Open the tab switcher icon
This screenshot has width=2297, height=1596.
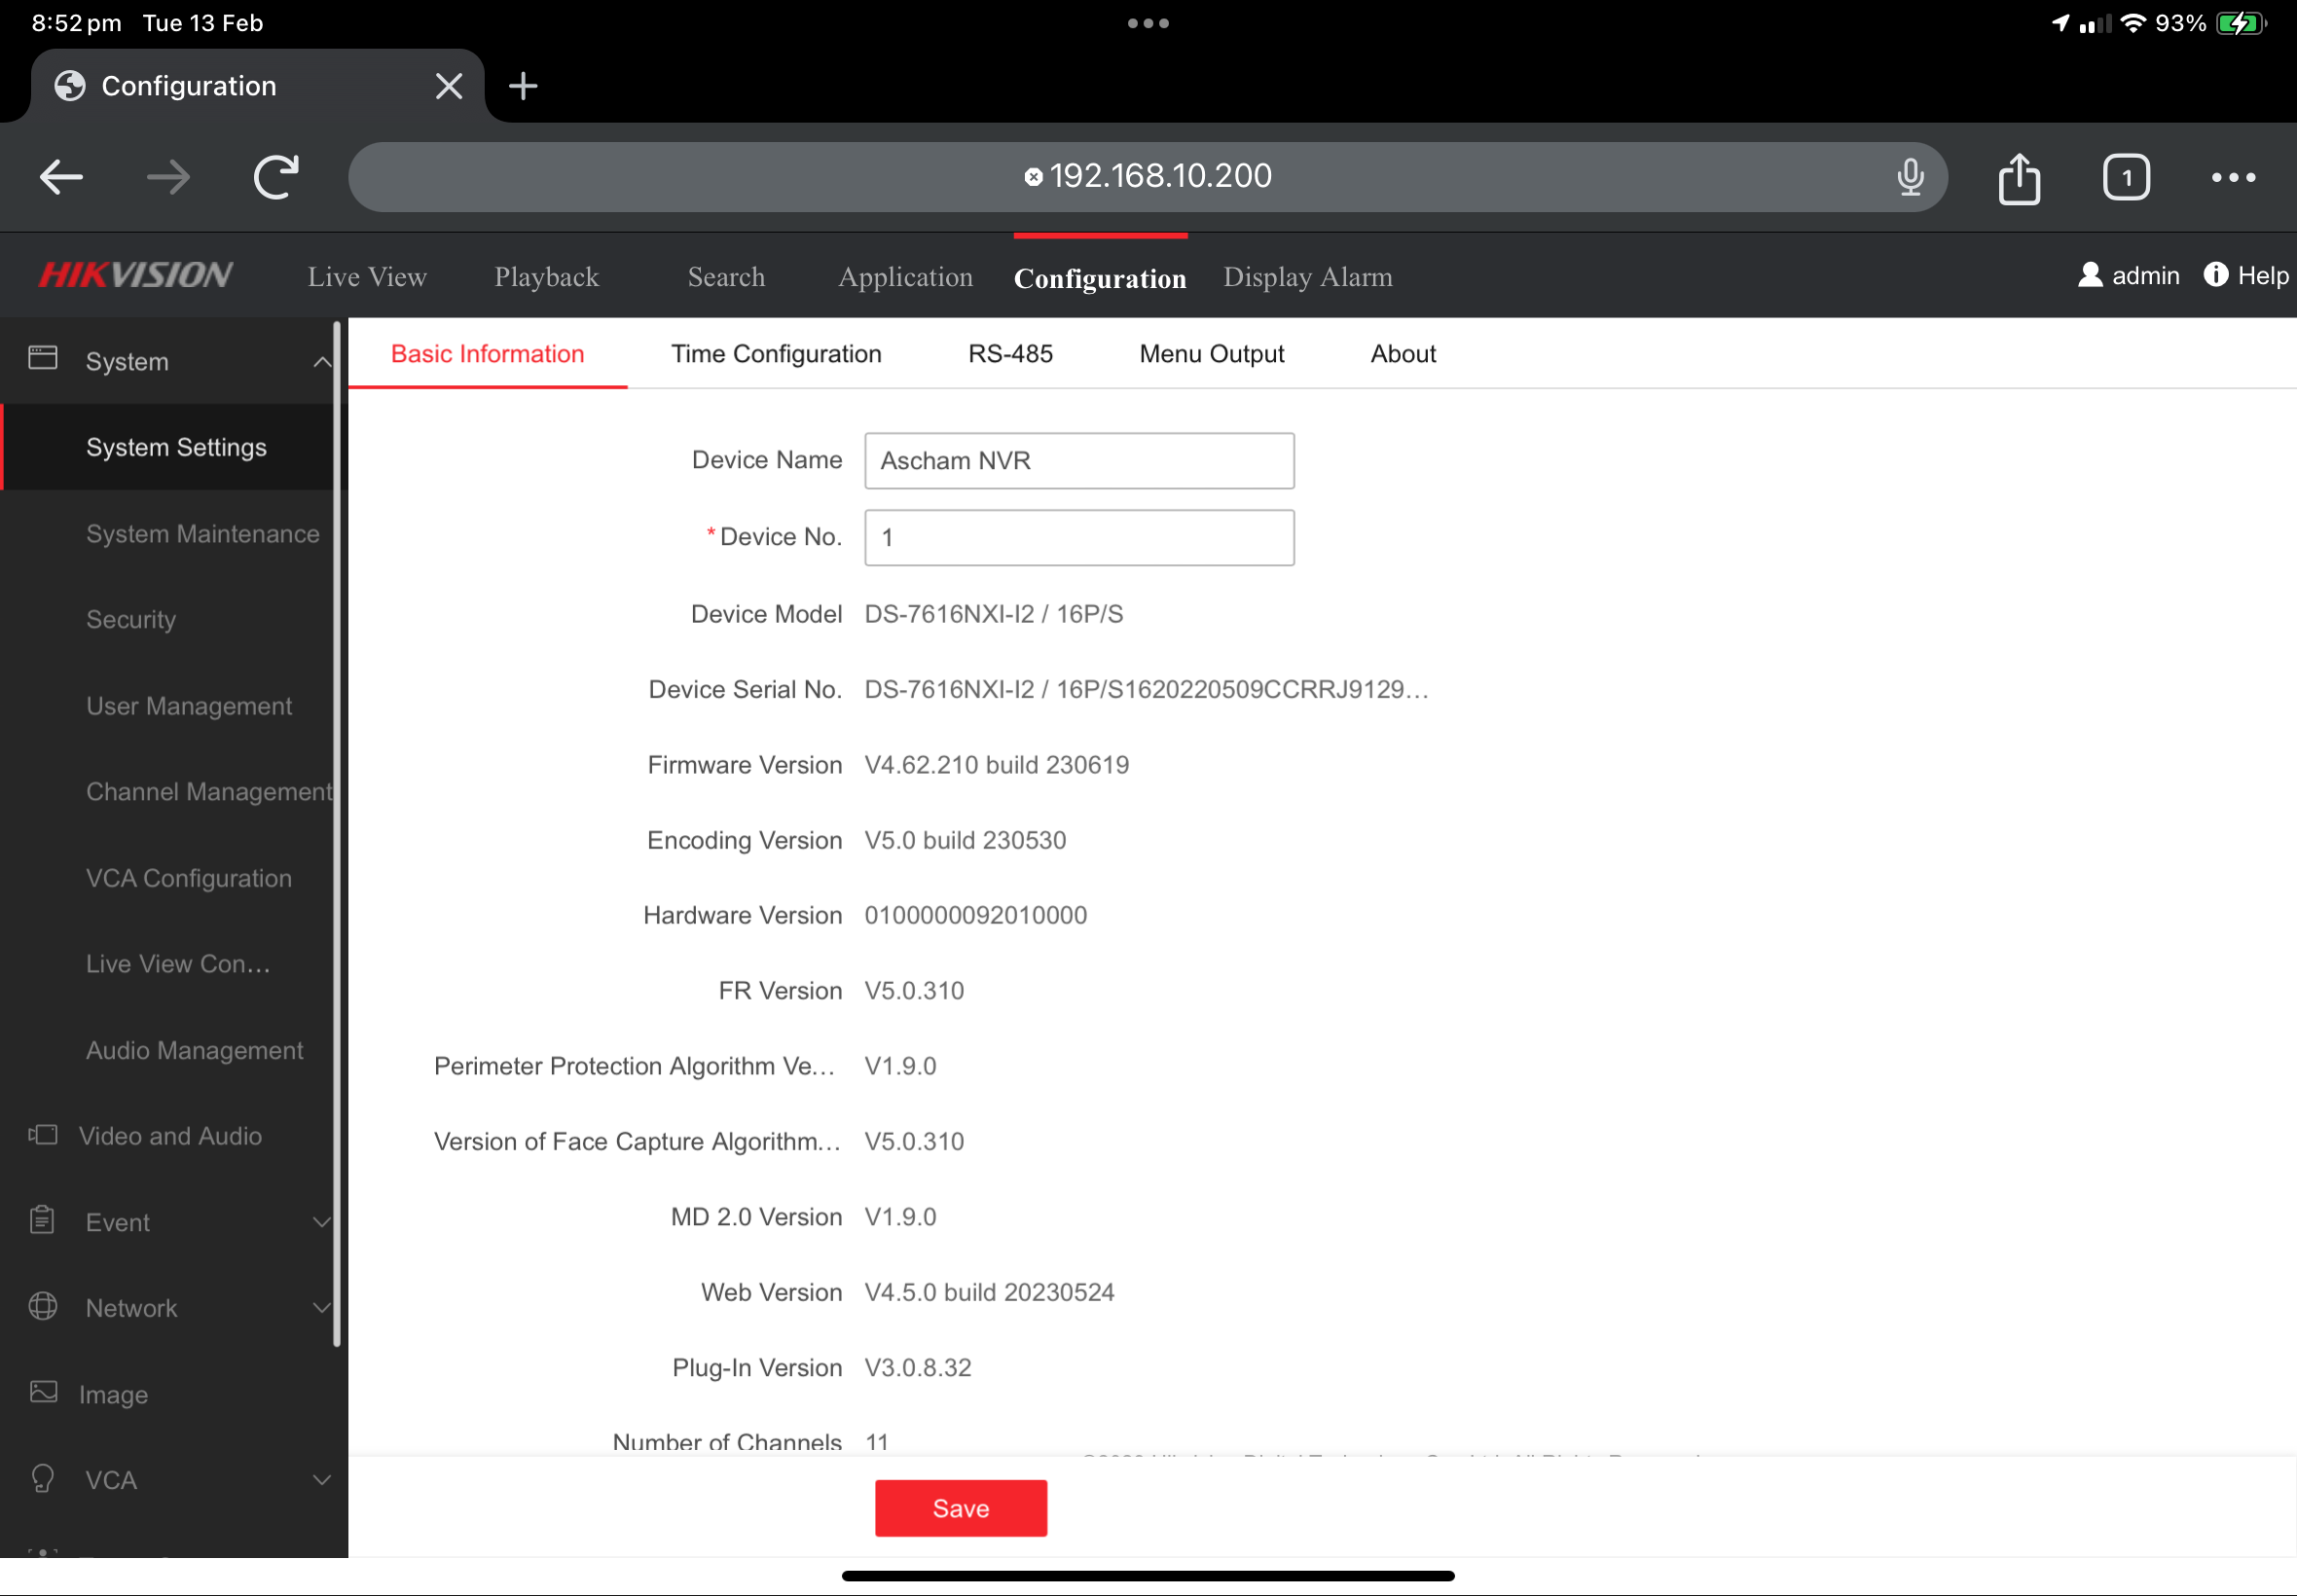point(2125,178)
